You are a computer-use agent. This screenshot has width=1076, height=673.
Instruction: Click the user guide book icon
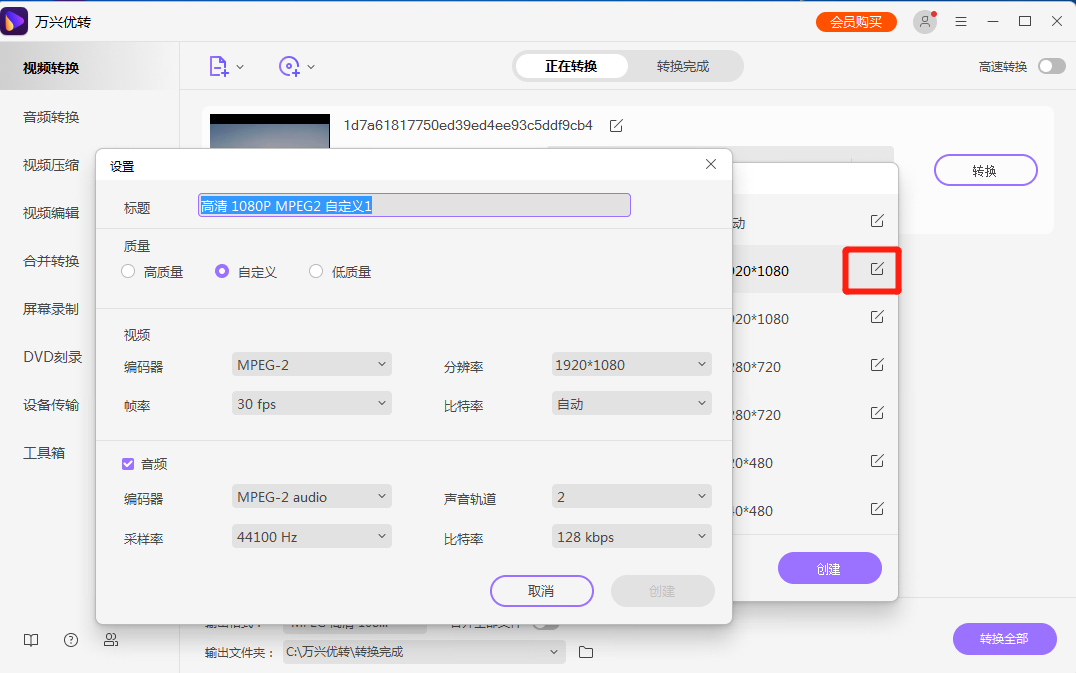point(30,639)
